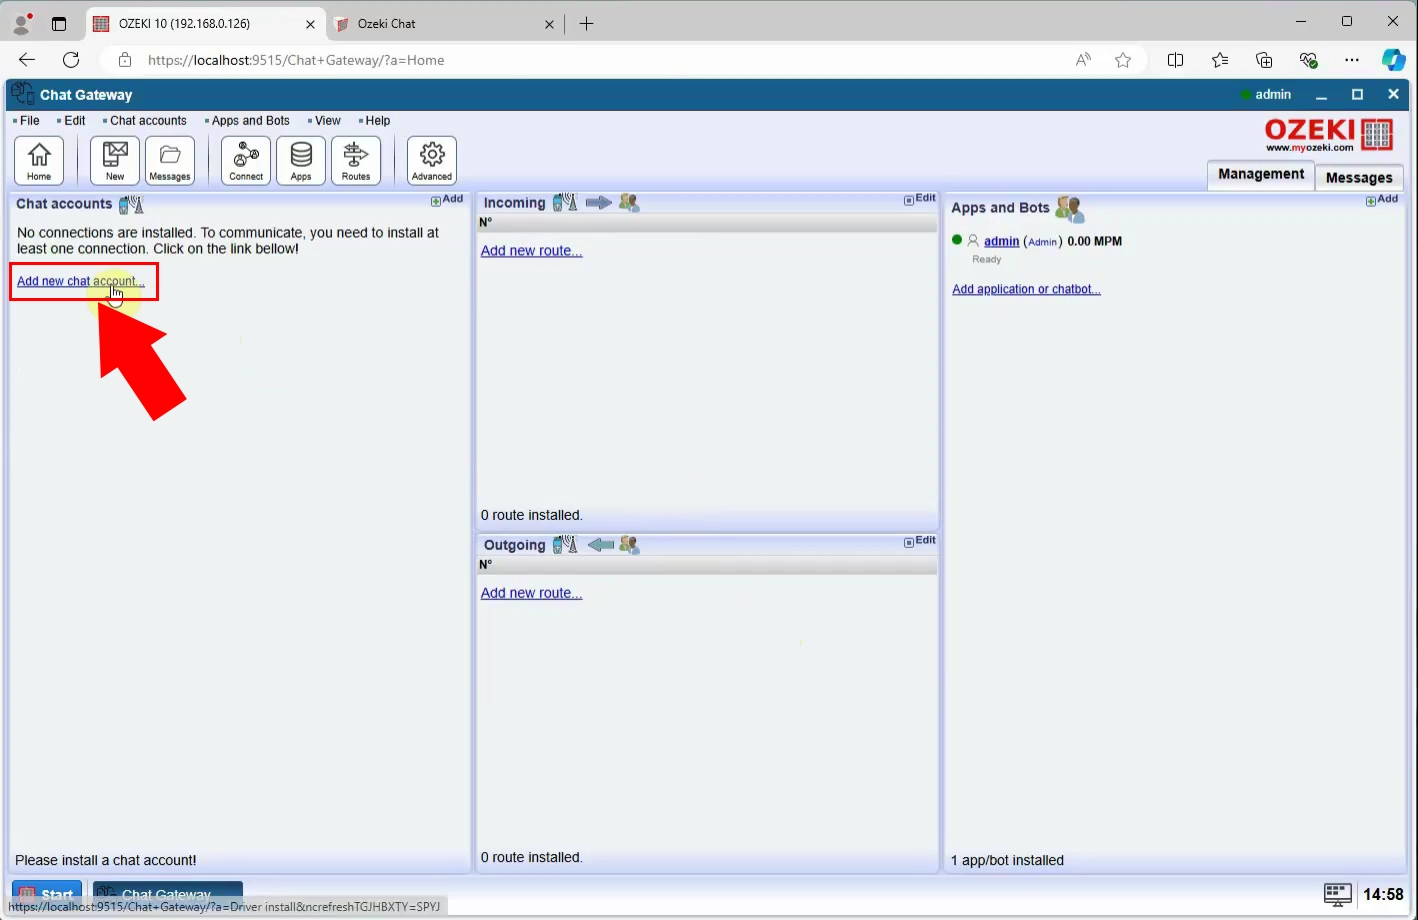The height and width of the screenshot is (920, 1418).
Task: Click the admin user indicator in title bar
Action: 1266,95
